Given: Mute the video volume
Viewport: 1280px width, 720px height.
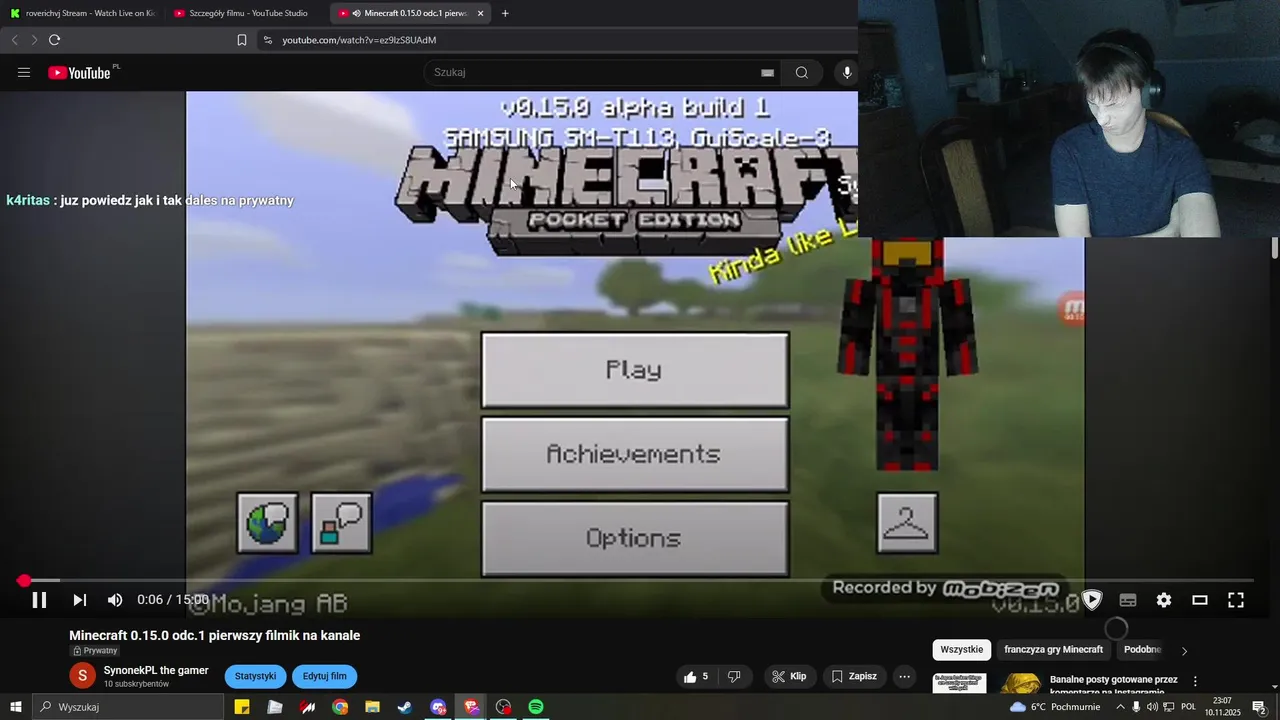Looking at the screenshot, I should (x=115, y=600).
